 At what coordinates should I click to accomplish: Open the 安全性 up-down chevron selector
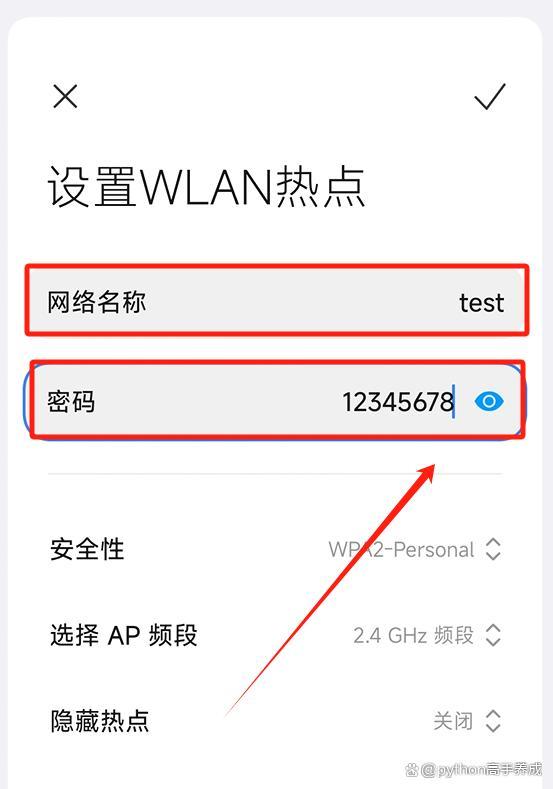[x=493, y=549]
